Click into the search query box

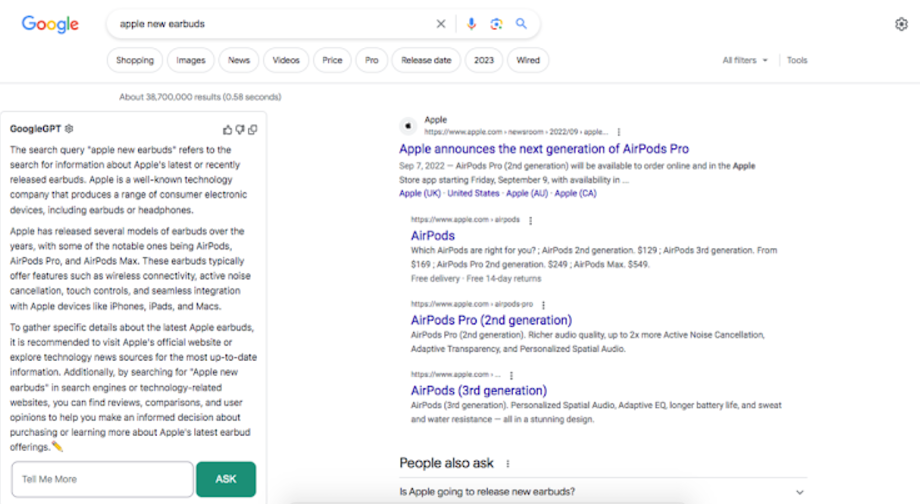click(273, 24)
